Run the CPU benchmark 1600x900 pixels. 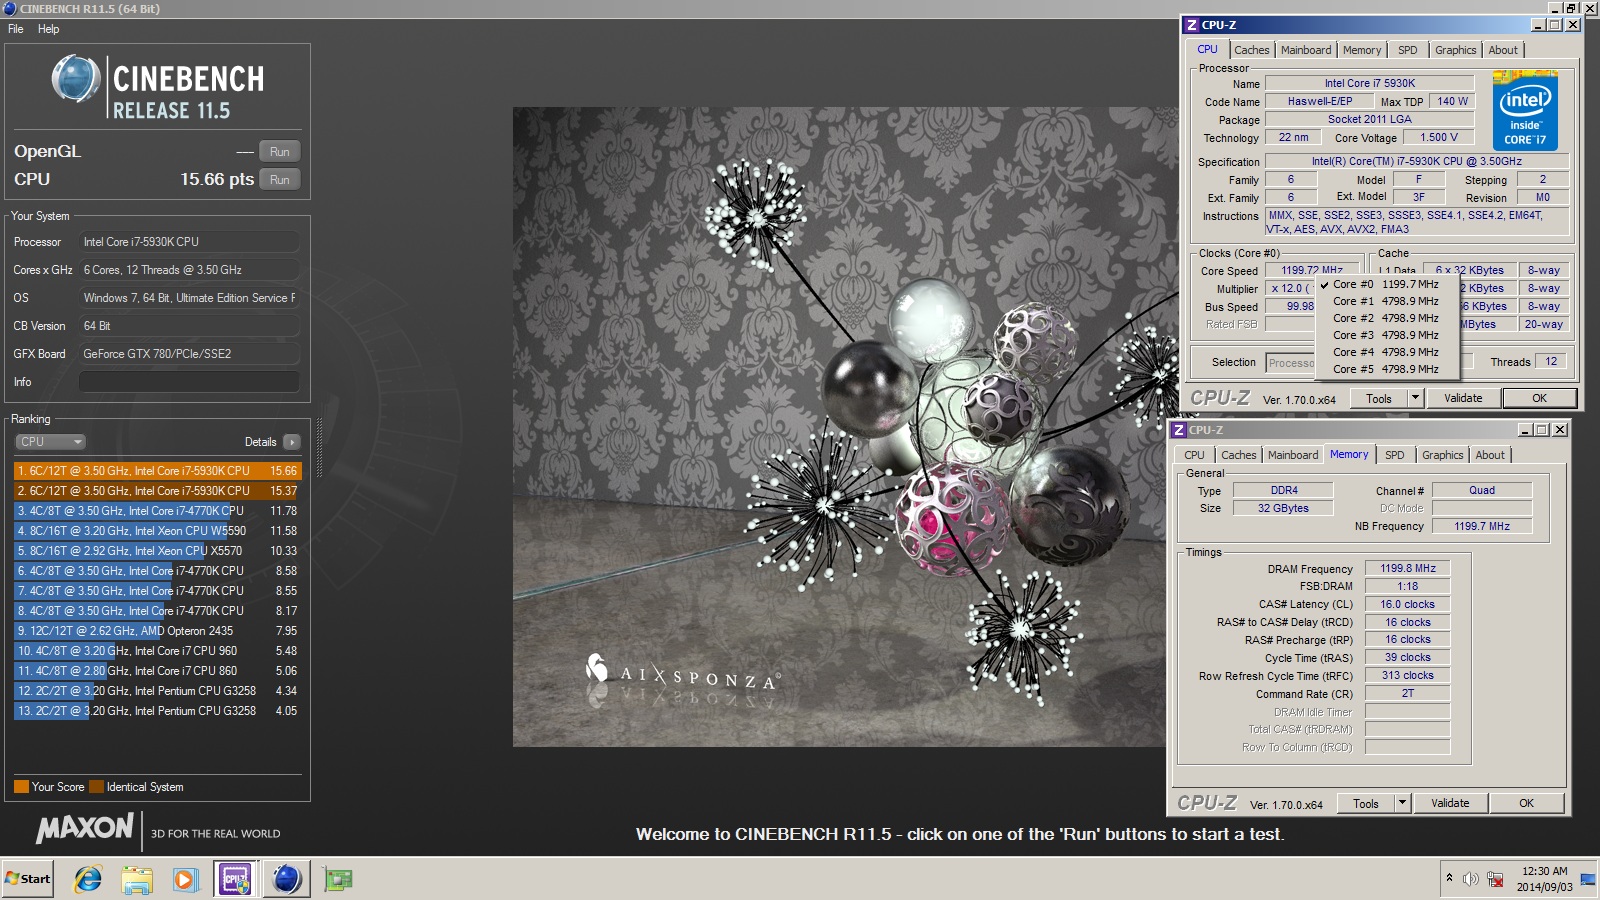pos(280,180)
